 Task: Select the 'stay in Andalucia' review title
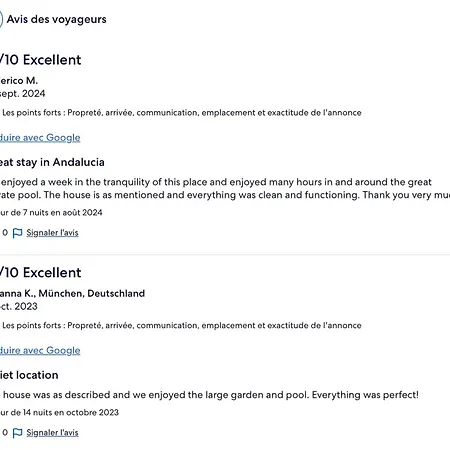pos(52,162)
